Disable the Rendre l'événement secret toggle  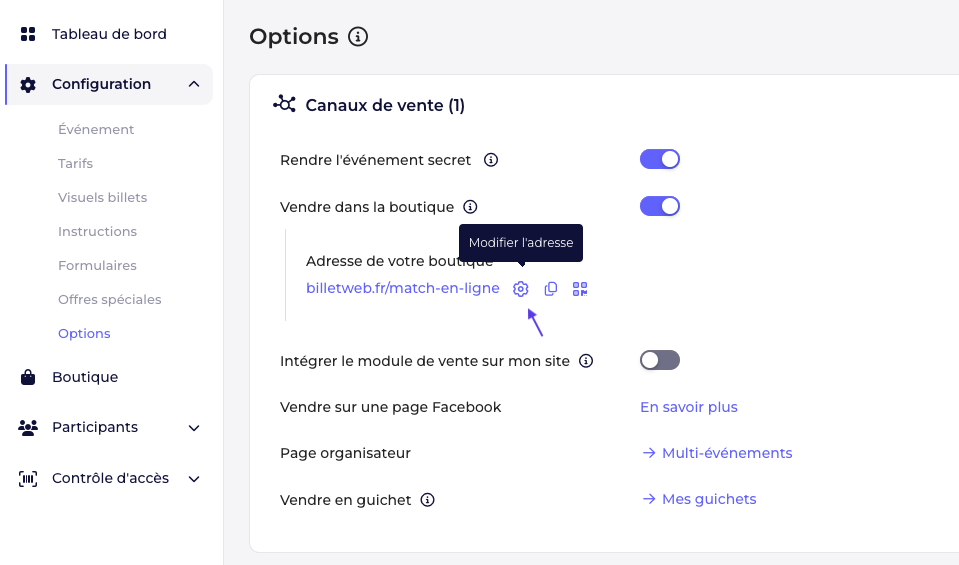[660, 159]
